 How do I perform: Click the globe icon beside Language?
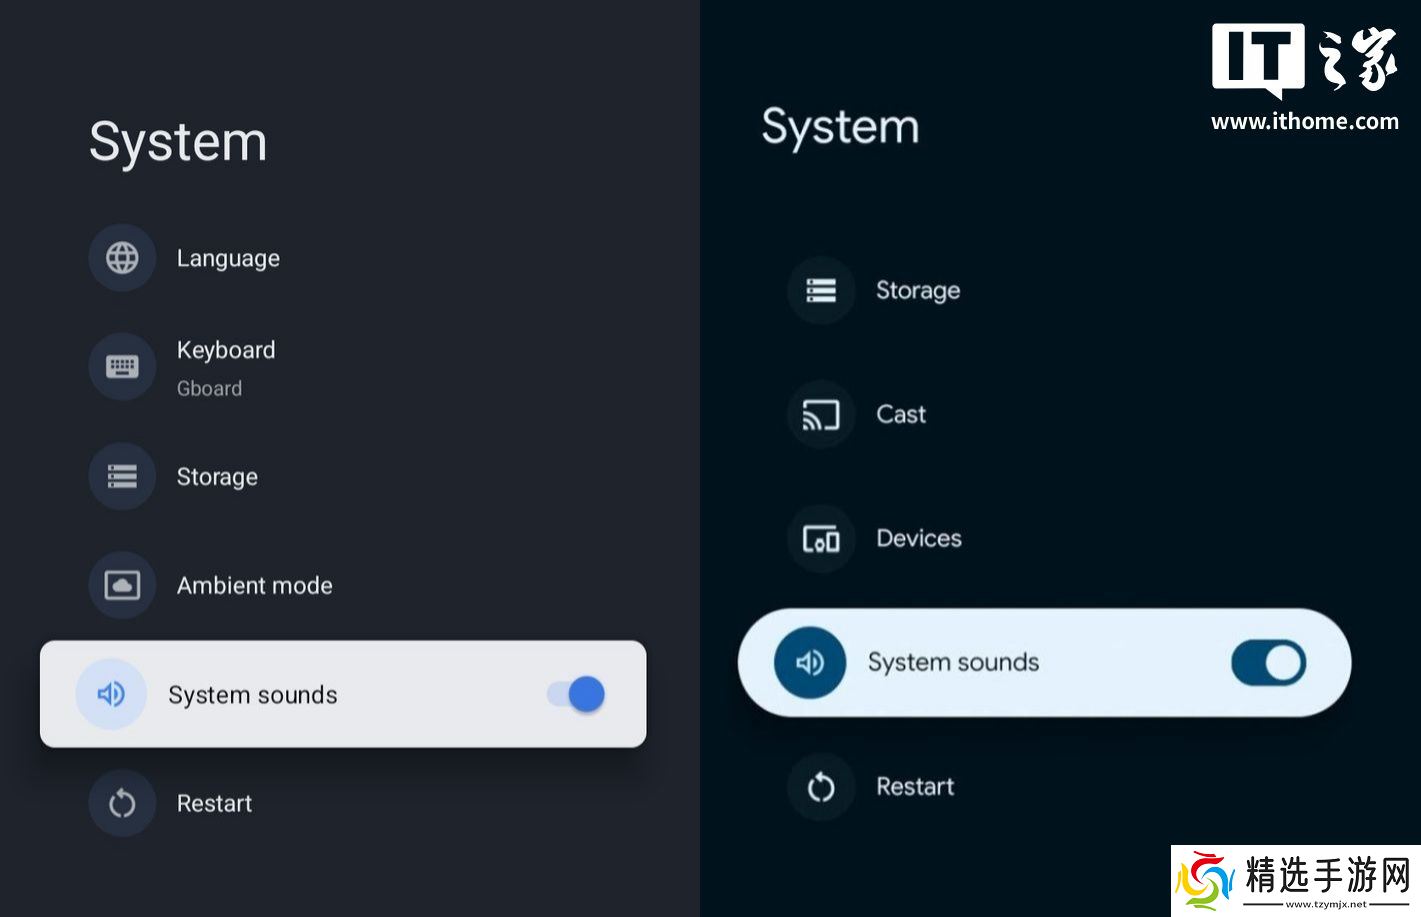click(x=122, y=258)
